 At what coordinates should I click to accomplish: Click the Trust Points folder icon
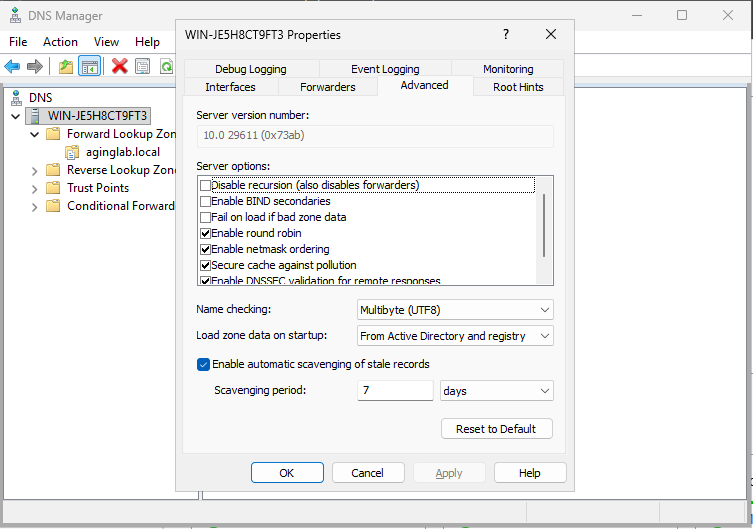point(53,188)
